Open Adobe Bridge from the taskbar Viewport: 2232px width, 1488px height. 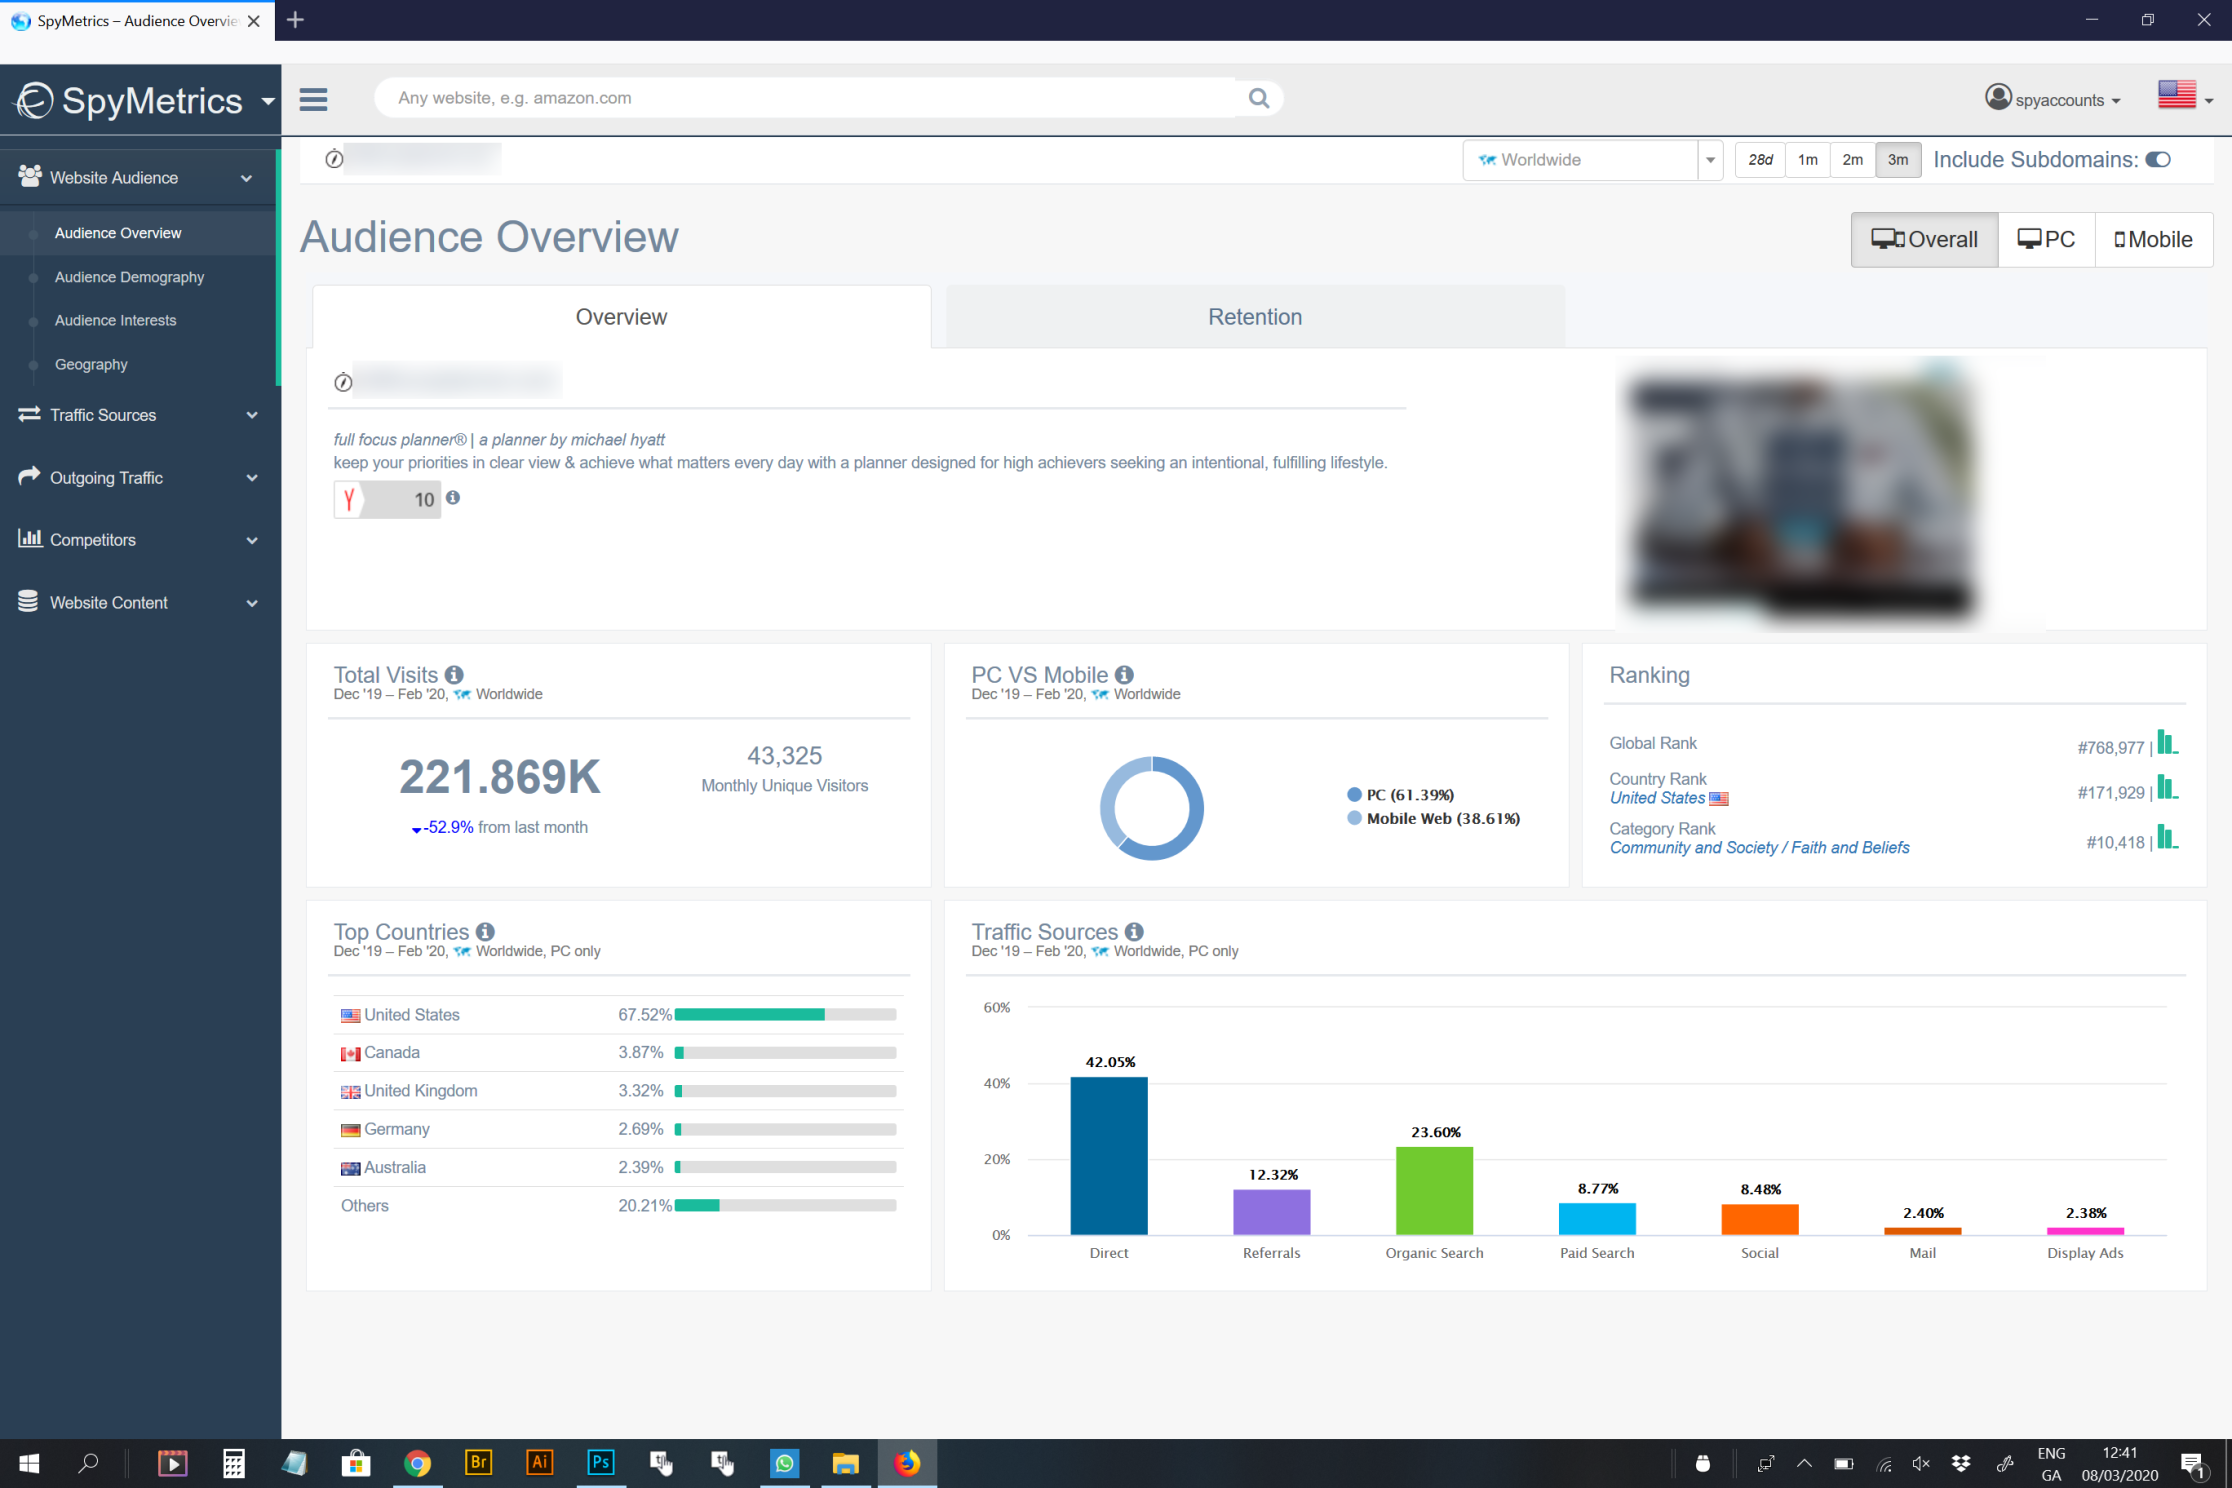point(478,1463)
